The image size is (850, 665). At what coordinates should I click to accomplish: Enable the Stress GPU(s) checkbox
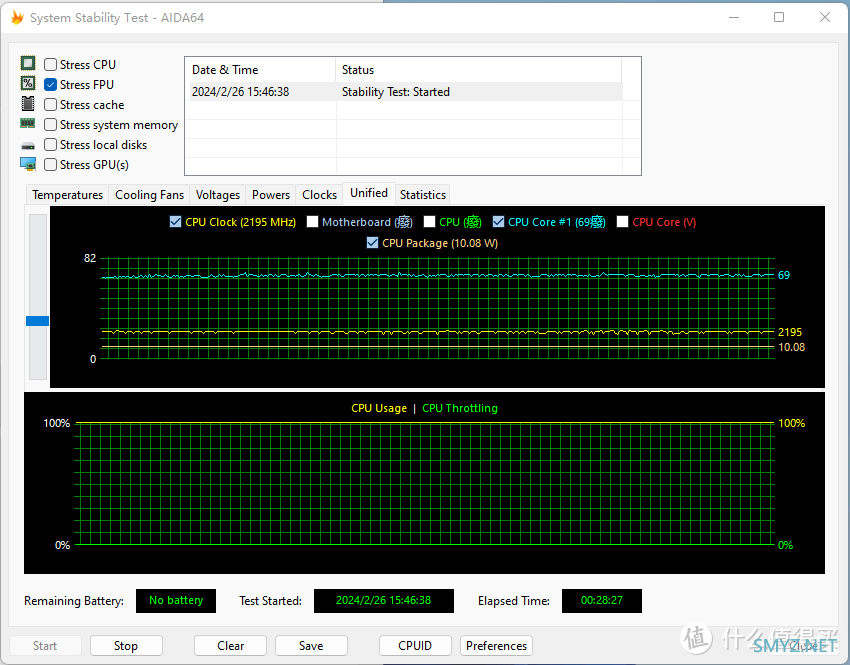tap(50, 165)
